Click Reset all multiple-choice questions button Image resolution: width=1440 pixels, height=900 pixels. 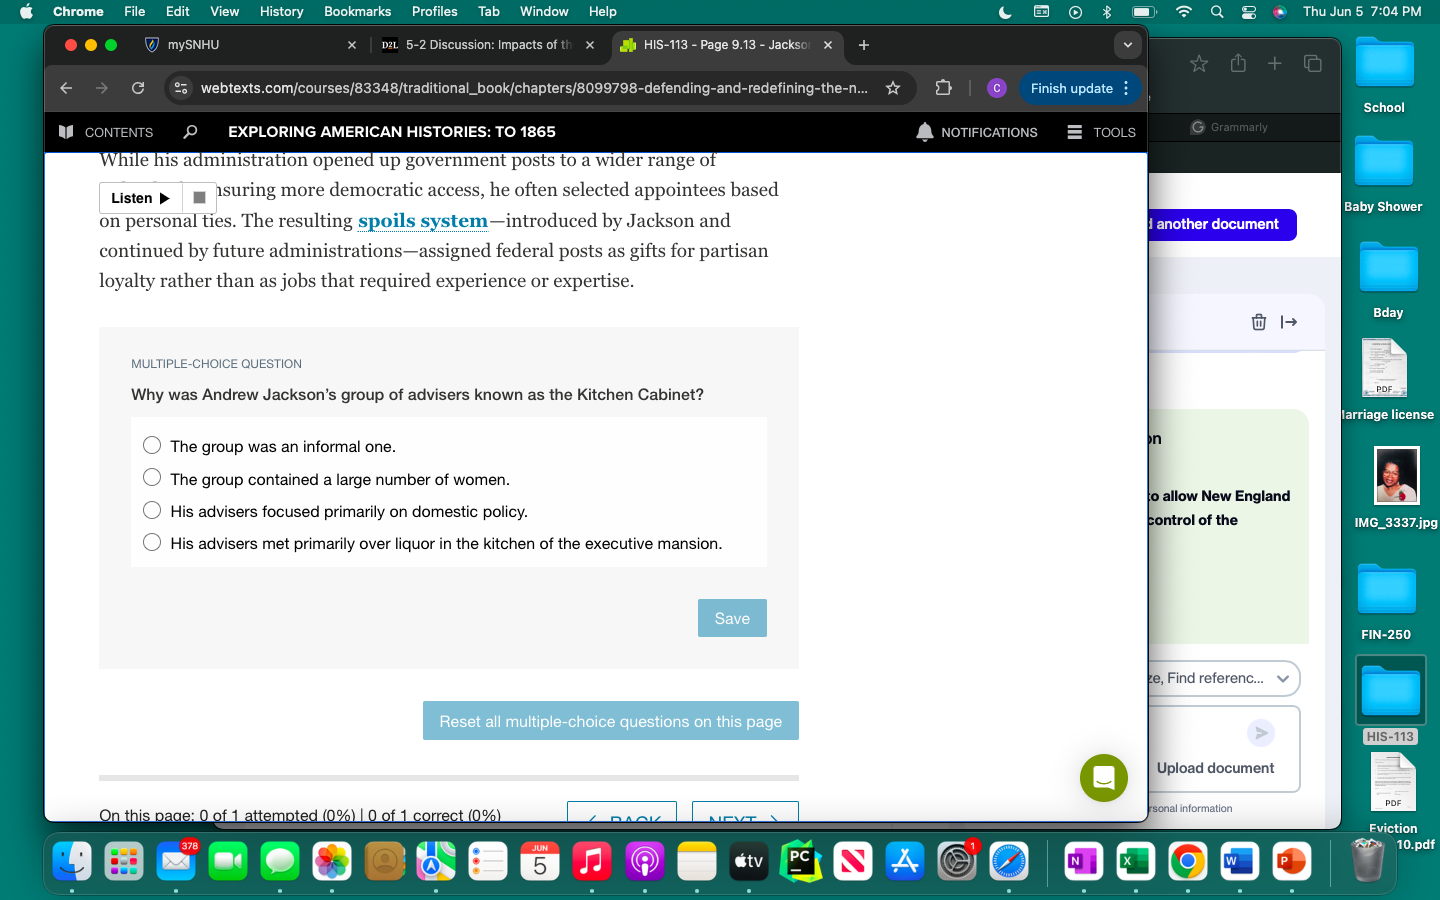pos(610,720)
